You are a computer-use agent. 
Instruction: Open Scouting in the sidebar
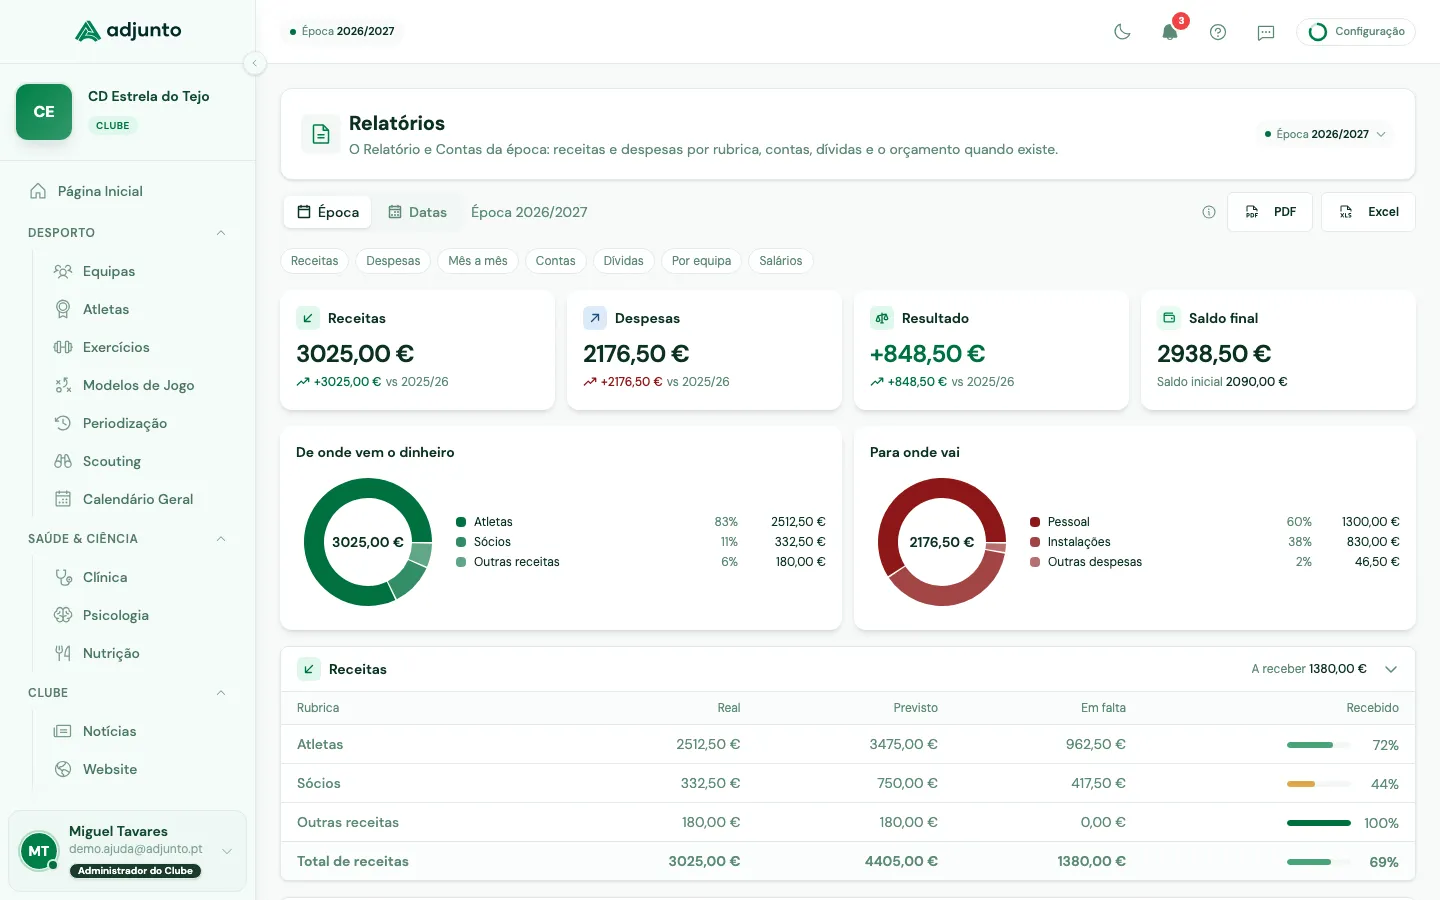tap(140, 461)
